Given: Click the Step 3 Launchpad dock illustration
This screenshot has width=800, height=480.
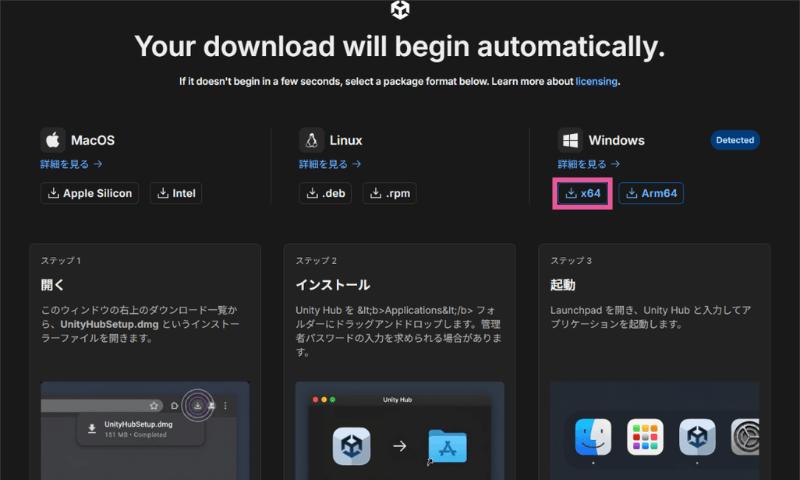Looking at the screenshot, I should [655, 431].
